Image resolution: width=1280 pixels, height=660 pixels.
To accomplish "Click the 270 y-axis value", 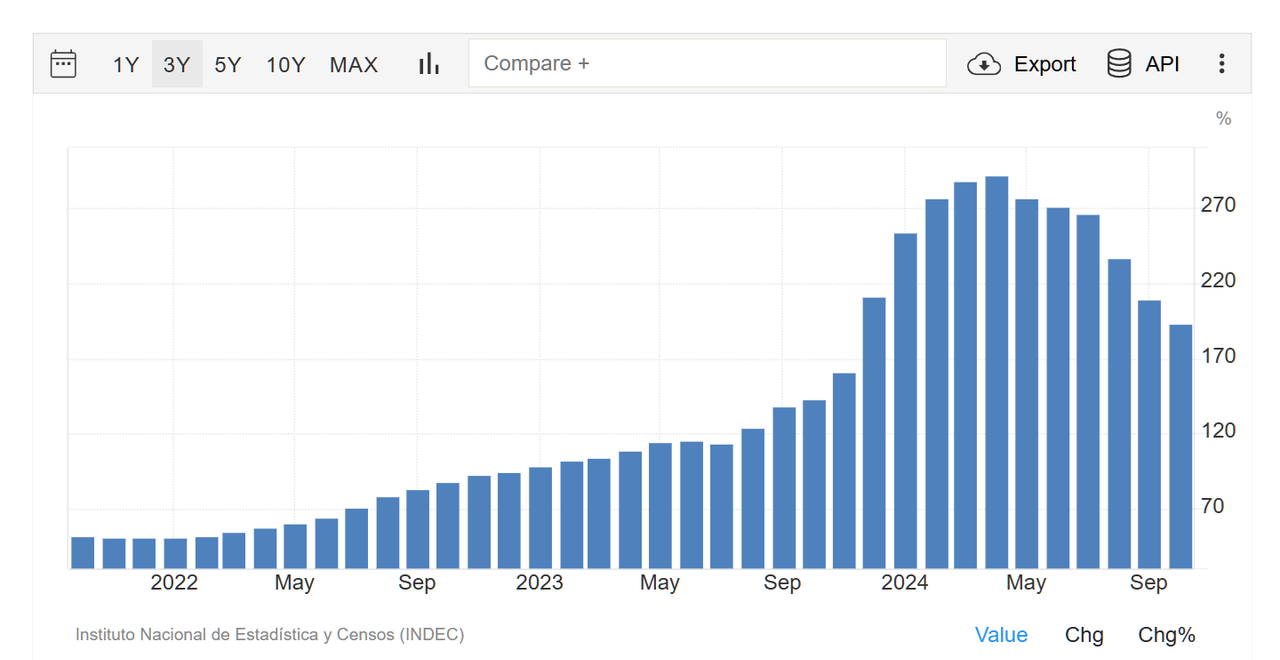I will coord(1218,205).
